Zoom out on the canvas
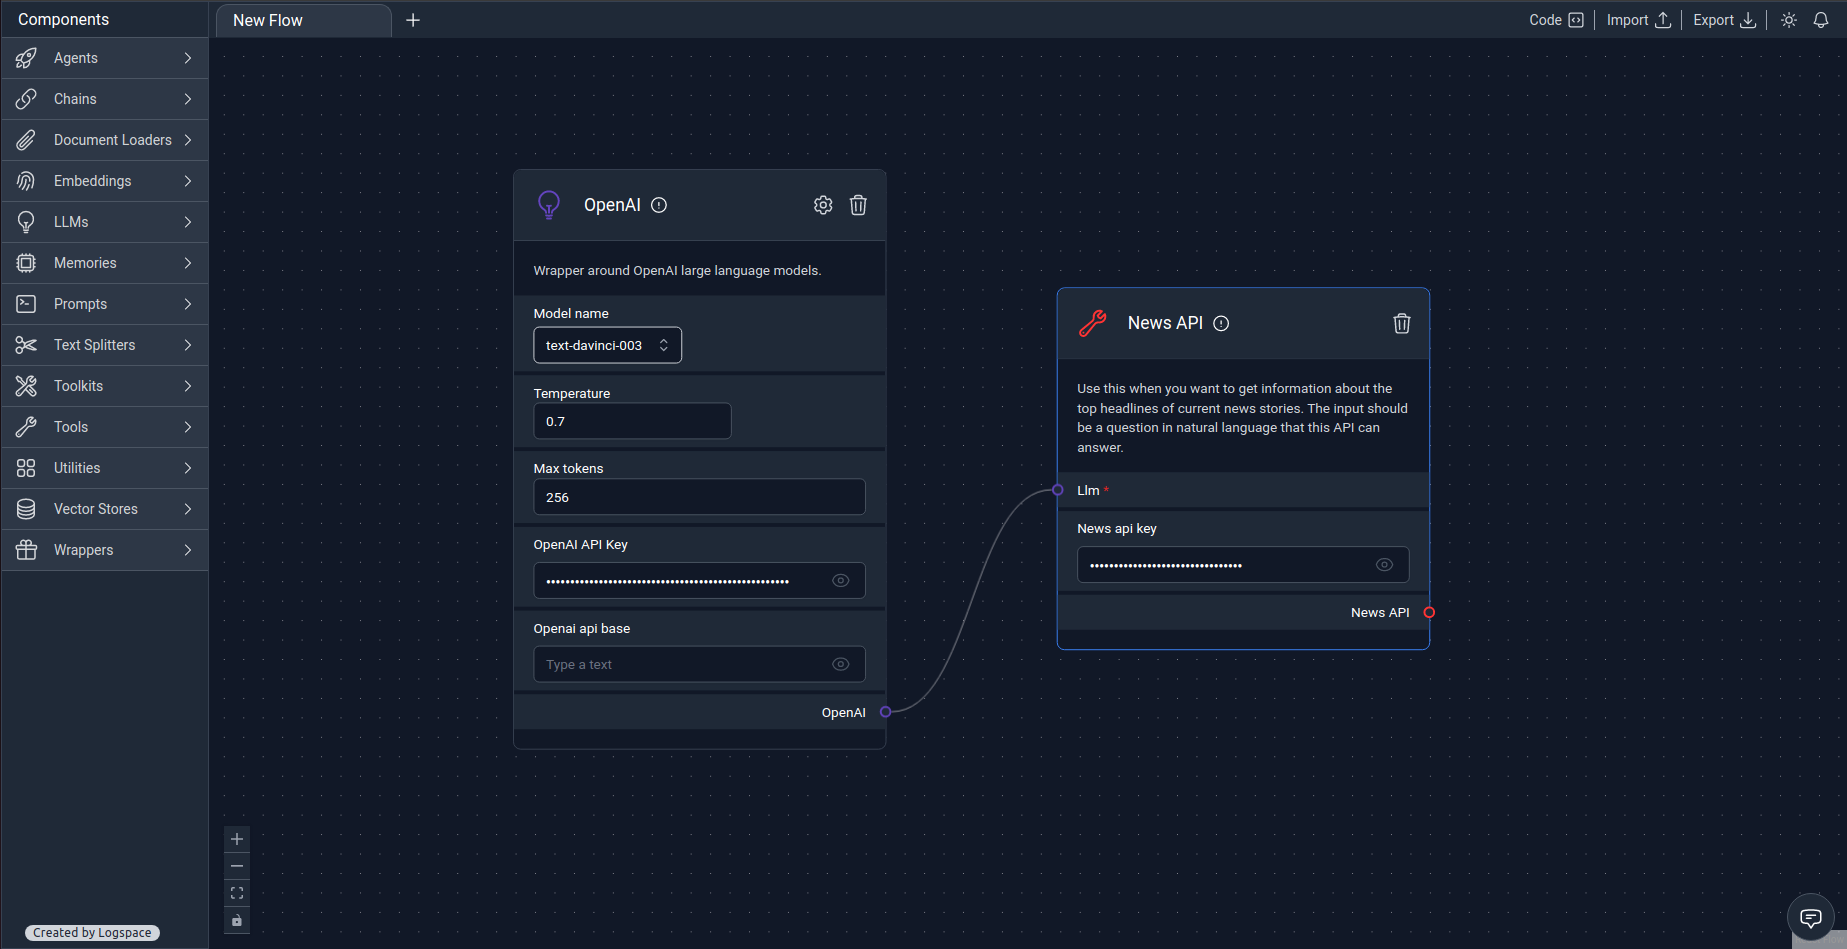This screenshot has width=1847, height=949. pyautogui.click(x=237, y=866)
